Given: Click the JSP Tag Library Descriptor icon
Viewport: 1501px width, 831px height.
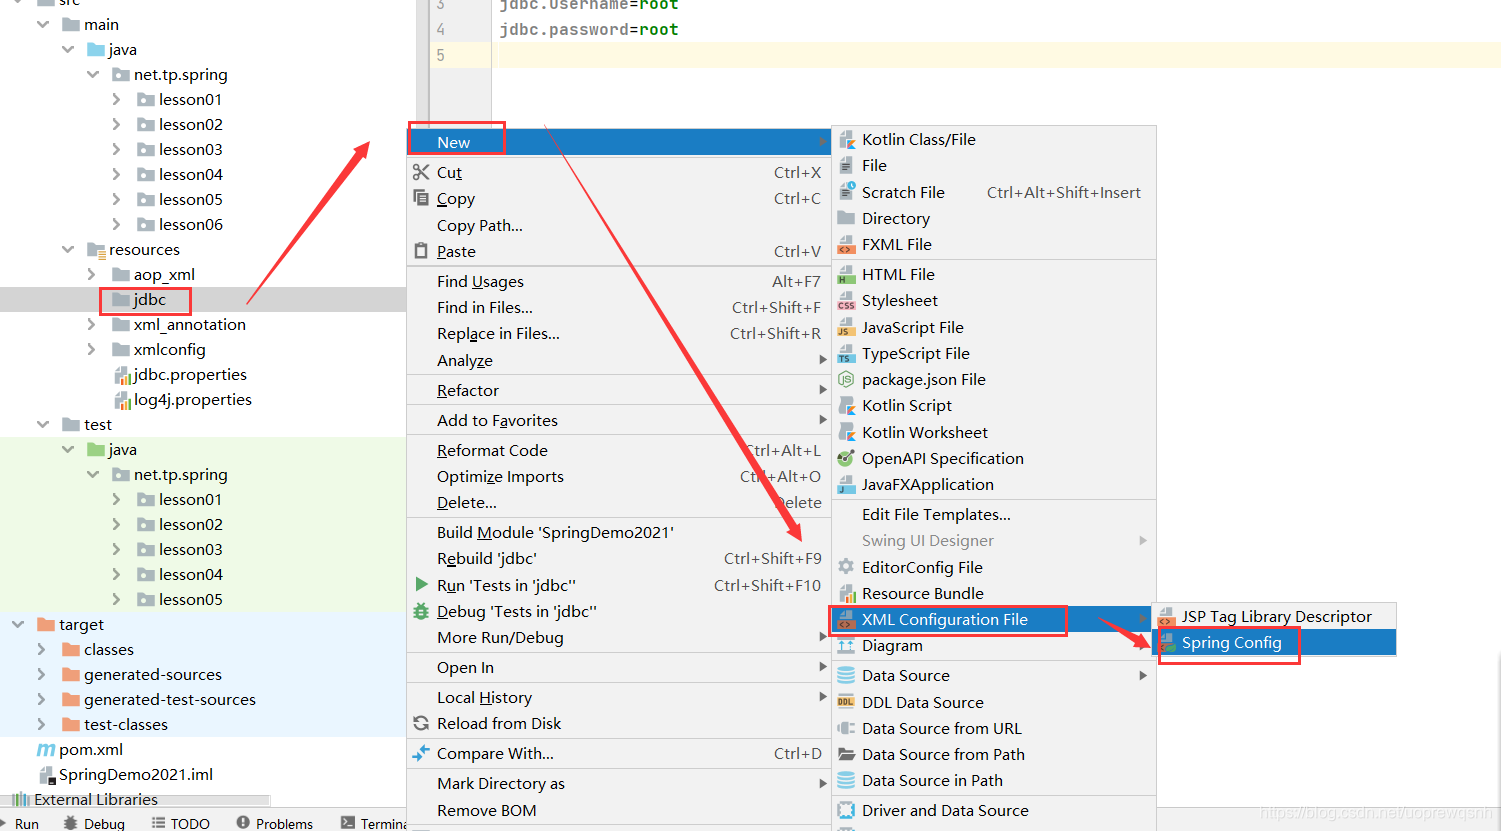Looking at the screenshot, I should tap(1166, 617).
